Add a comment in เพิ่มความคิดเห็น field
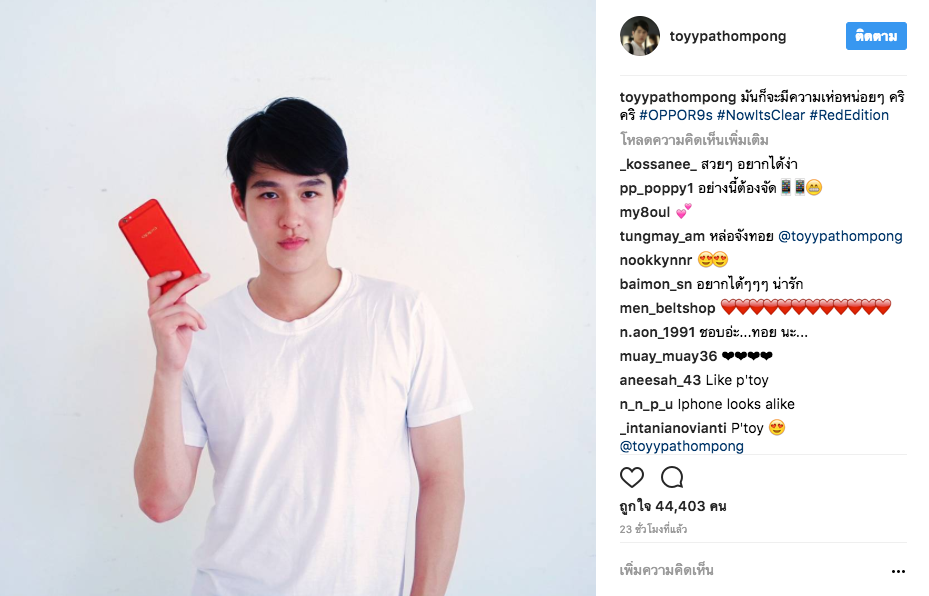Screen dimensions: 929x596 coord(752,571)
